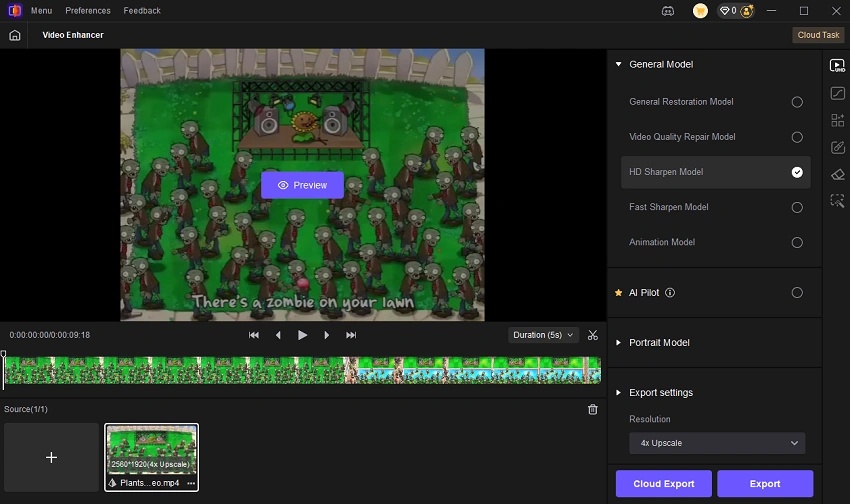
Task: Click the Cloud Export button
Action: [664, 484]
